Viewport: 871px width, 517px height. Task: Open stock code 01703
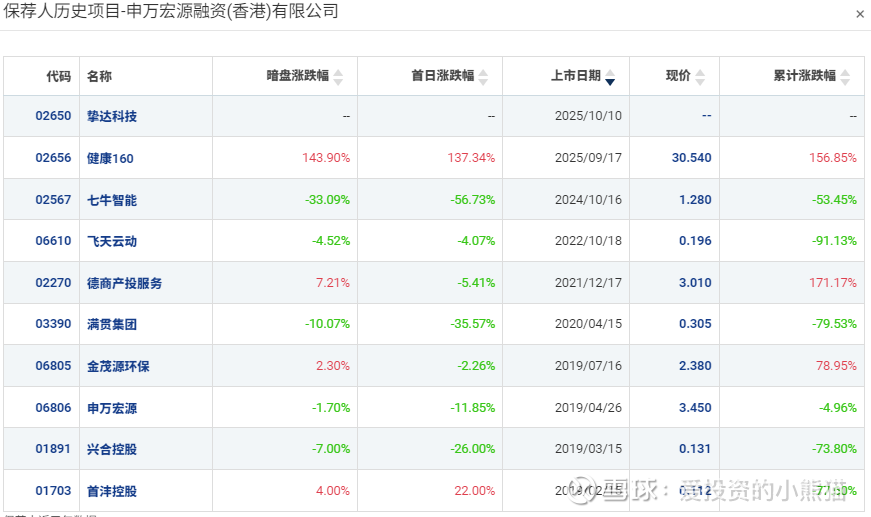point(53,491)
